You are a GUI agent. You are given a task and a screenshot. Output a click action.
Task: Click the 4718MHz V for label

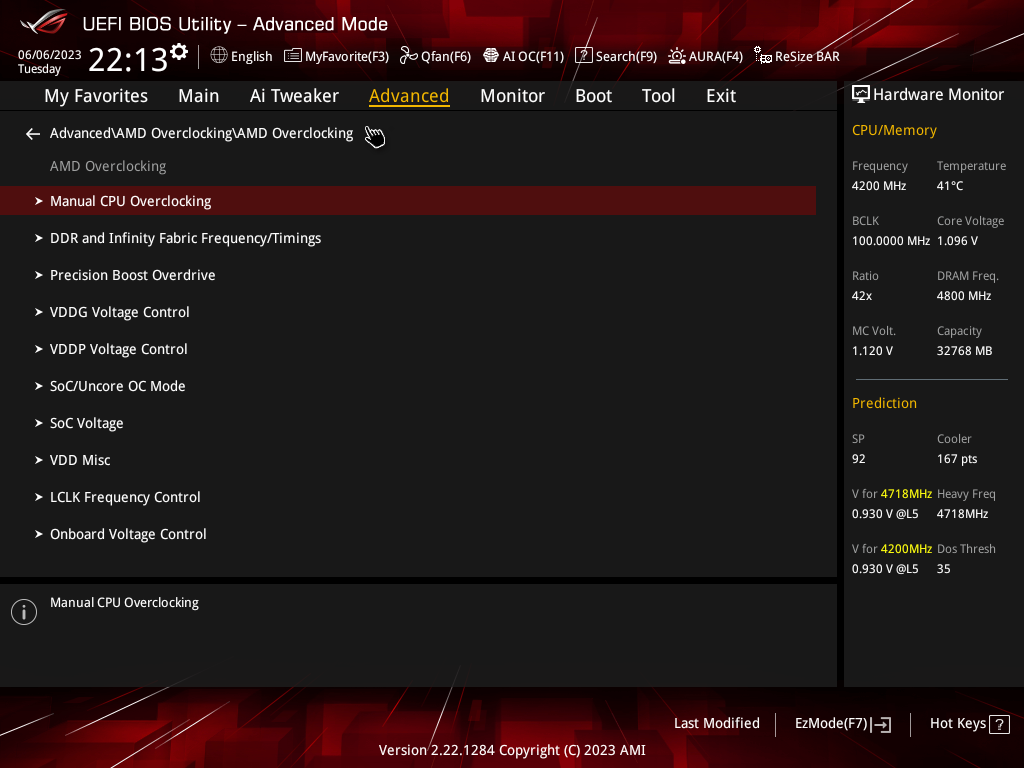(x=891, y=494)
